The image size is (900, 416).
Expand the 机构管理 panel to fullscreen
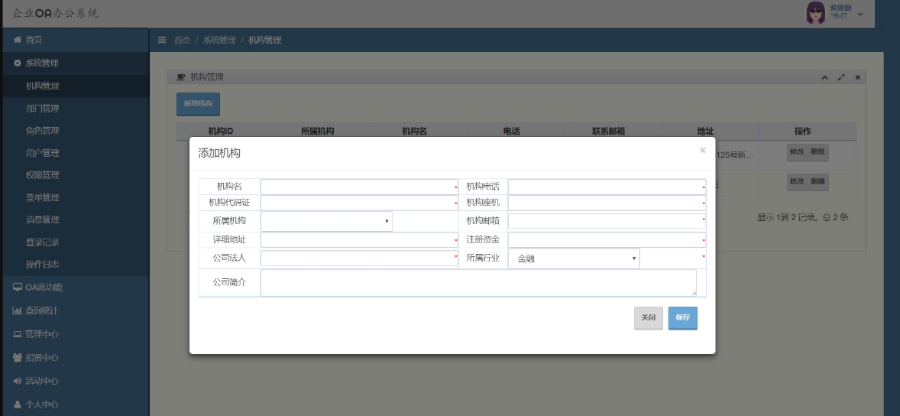pyautogui.click(x=841, y=77)
